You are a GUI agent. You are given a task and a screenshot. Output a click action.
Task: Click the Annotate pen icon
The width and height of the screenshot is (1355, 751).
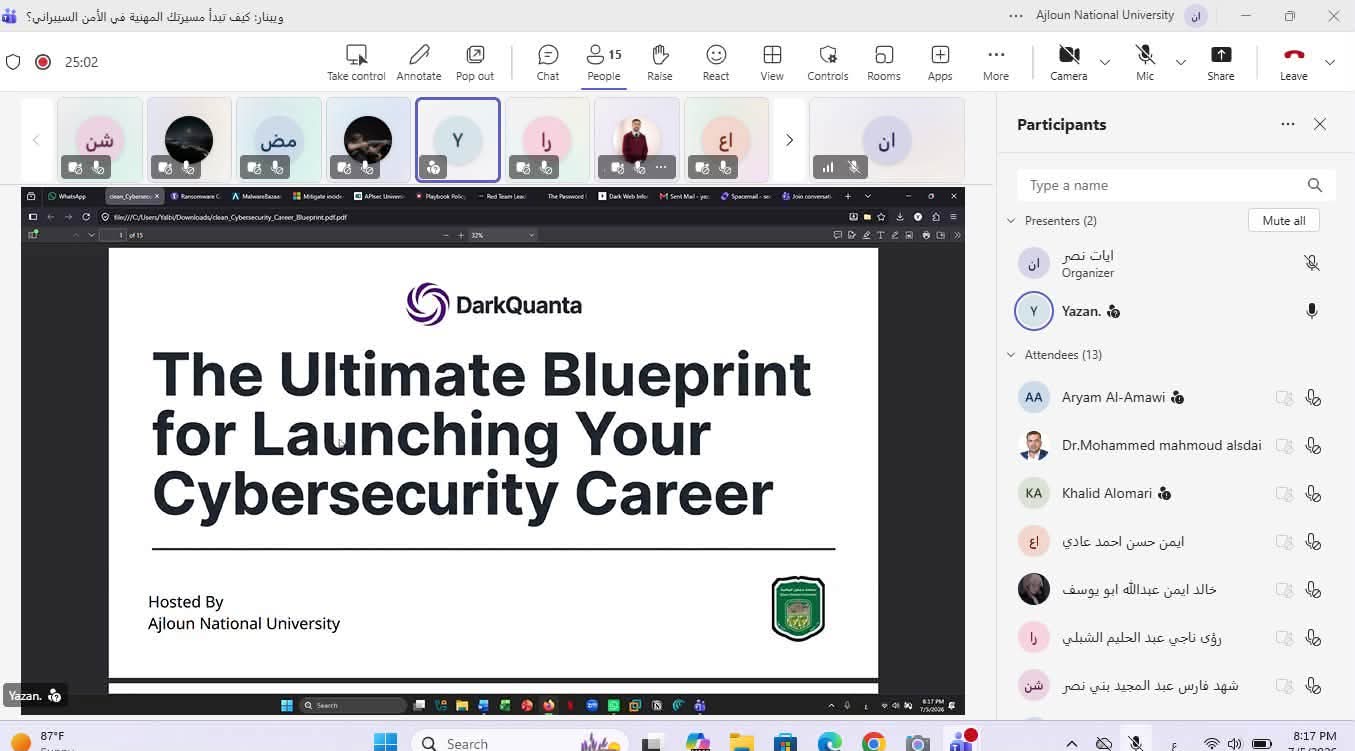pos(419,62)
